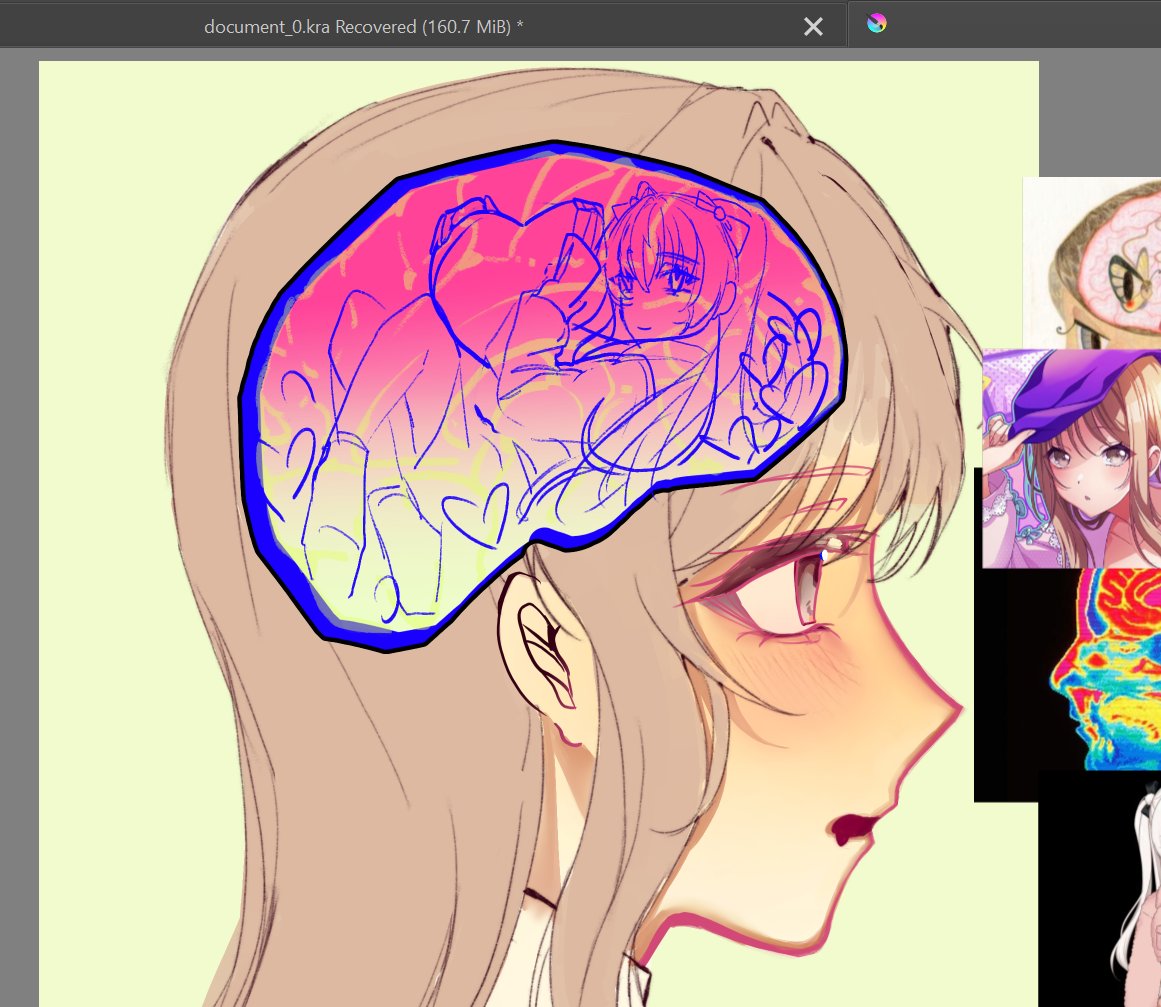The image size is (1161, 1007).
Task: Click the purple hat girl reference image
Action: click(x=1071, y=459)
